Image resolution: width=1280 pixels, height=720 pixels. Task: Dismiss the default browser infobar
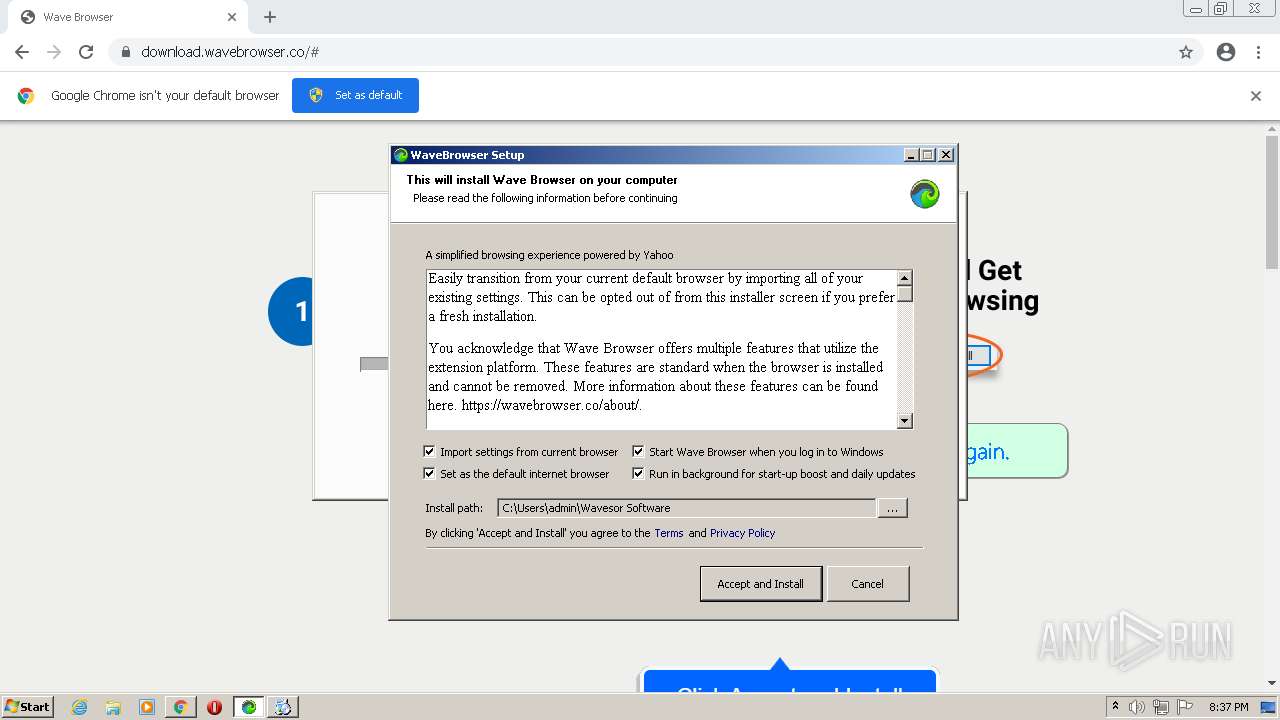pos(1256,96)
